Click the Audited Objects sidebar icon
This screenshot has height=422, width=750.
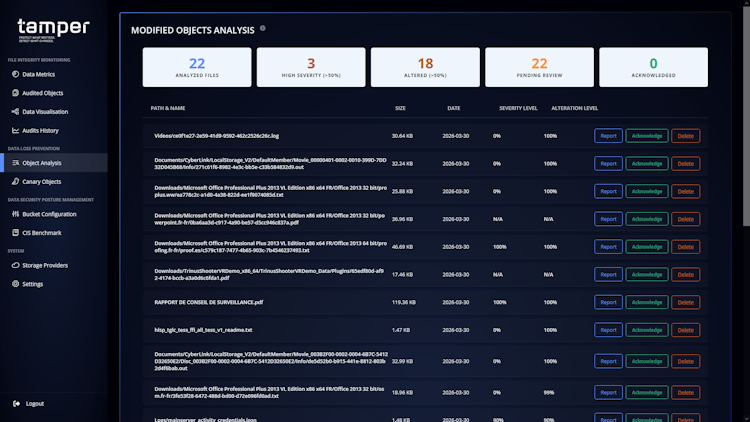[x=15, y=93]
